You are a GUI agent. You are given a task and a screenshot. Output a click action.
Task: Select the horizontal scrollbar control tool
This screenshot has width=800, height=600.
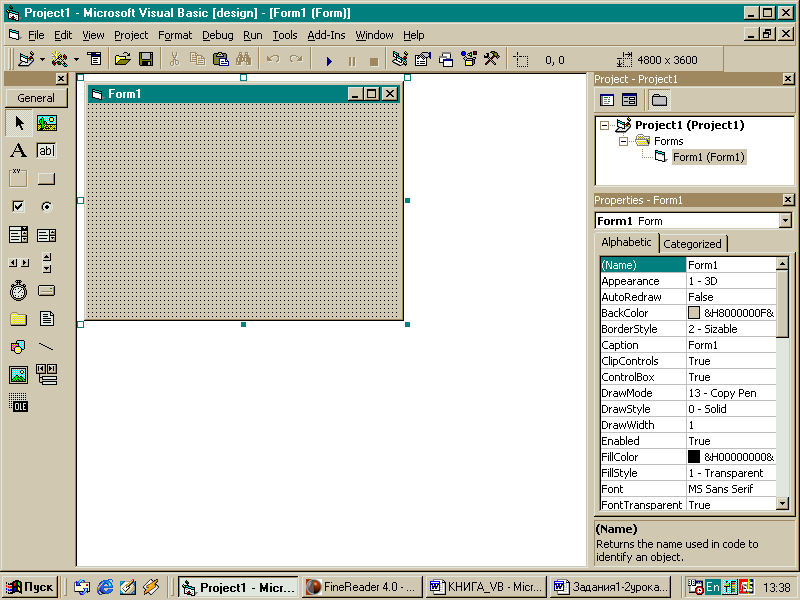[19, 263]
